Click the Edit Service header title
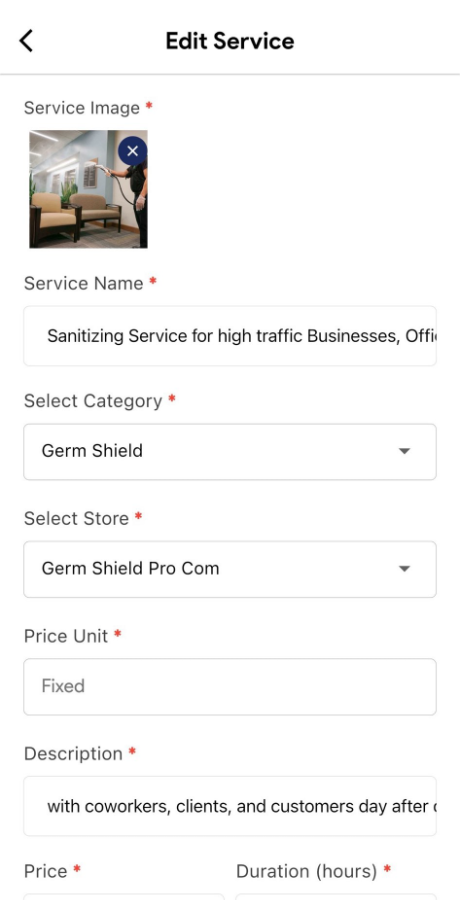The width and height of the screenshot is (460, 900). pyautogui.click(x=230, y=41)
